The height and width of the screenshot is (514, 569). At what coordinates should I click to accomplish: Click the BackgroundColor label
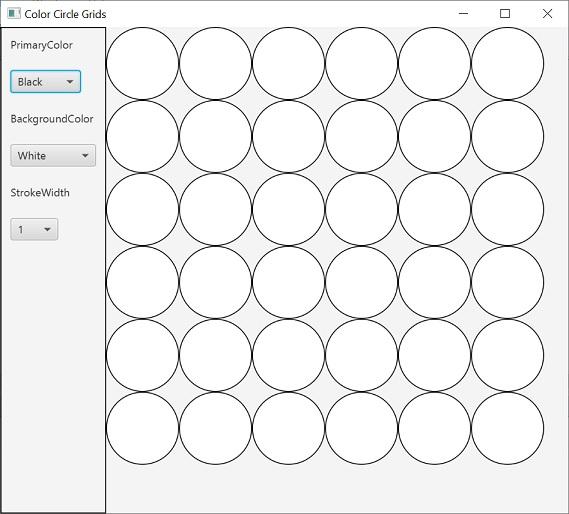click(x=52, y=119)
